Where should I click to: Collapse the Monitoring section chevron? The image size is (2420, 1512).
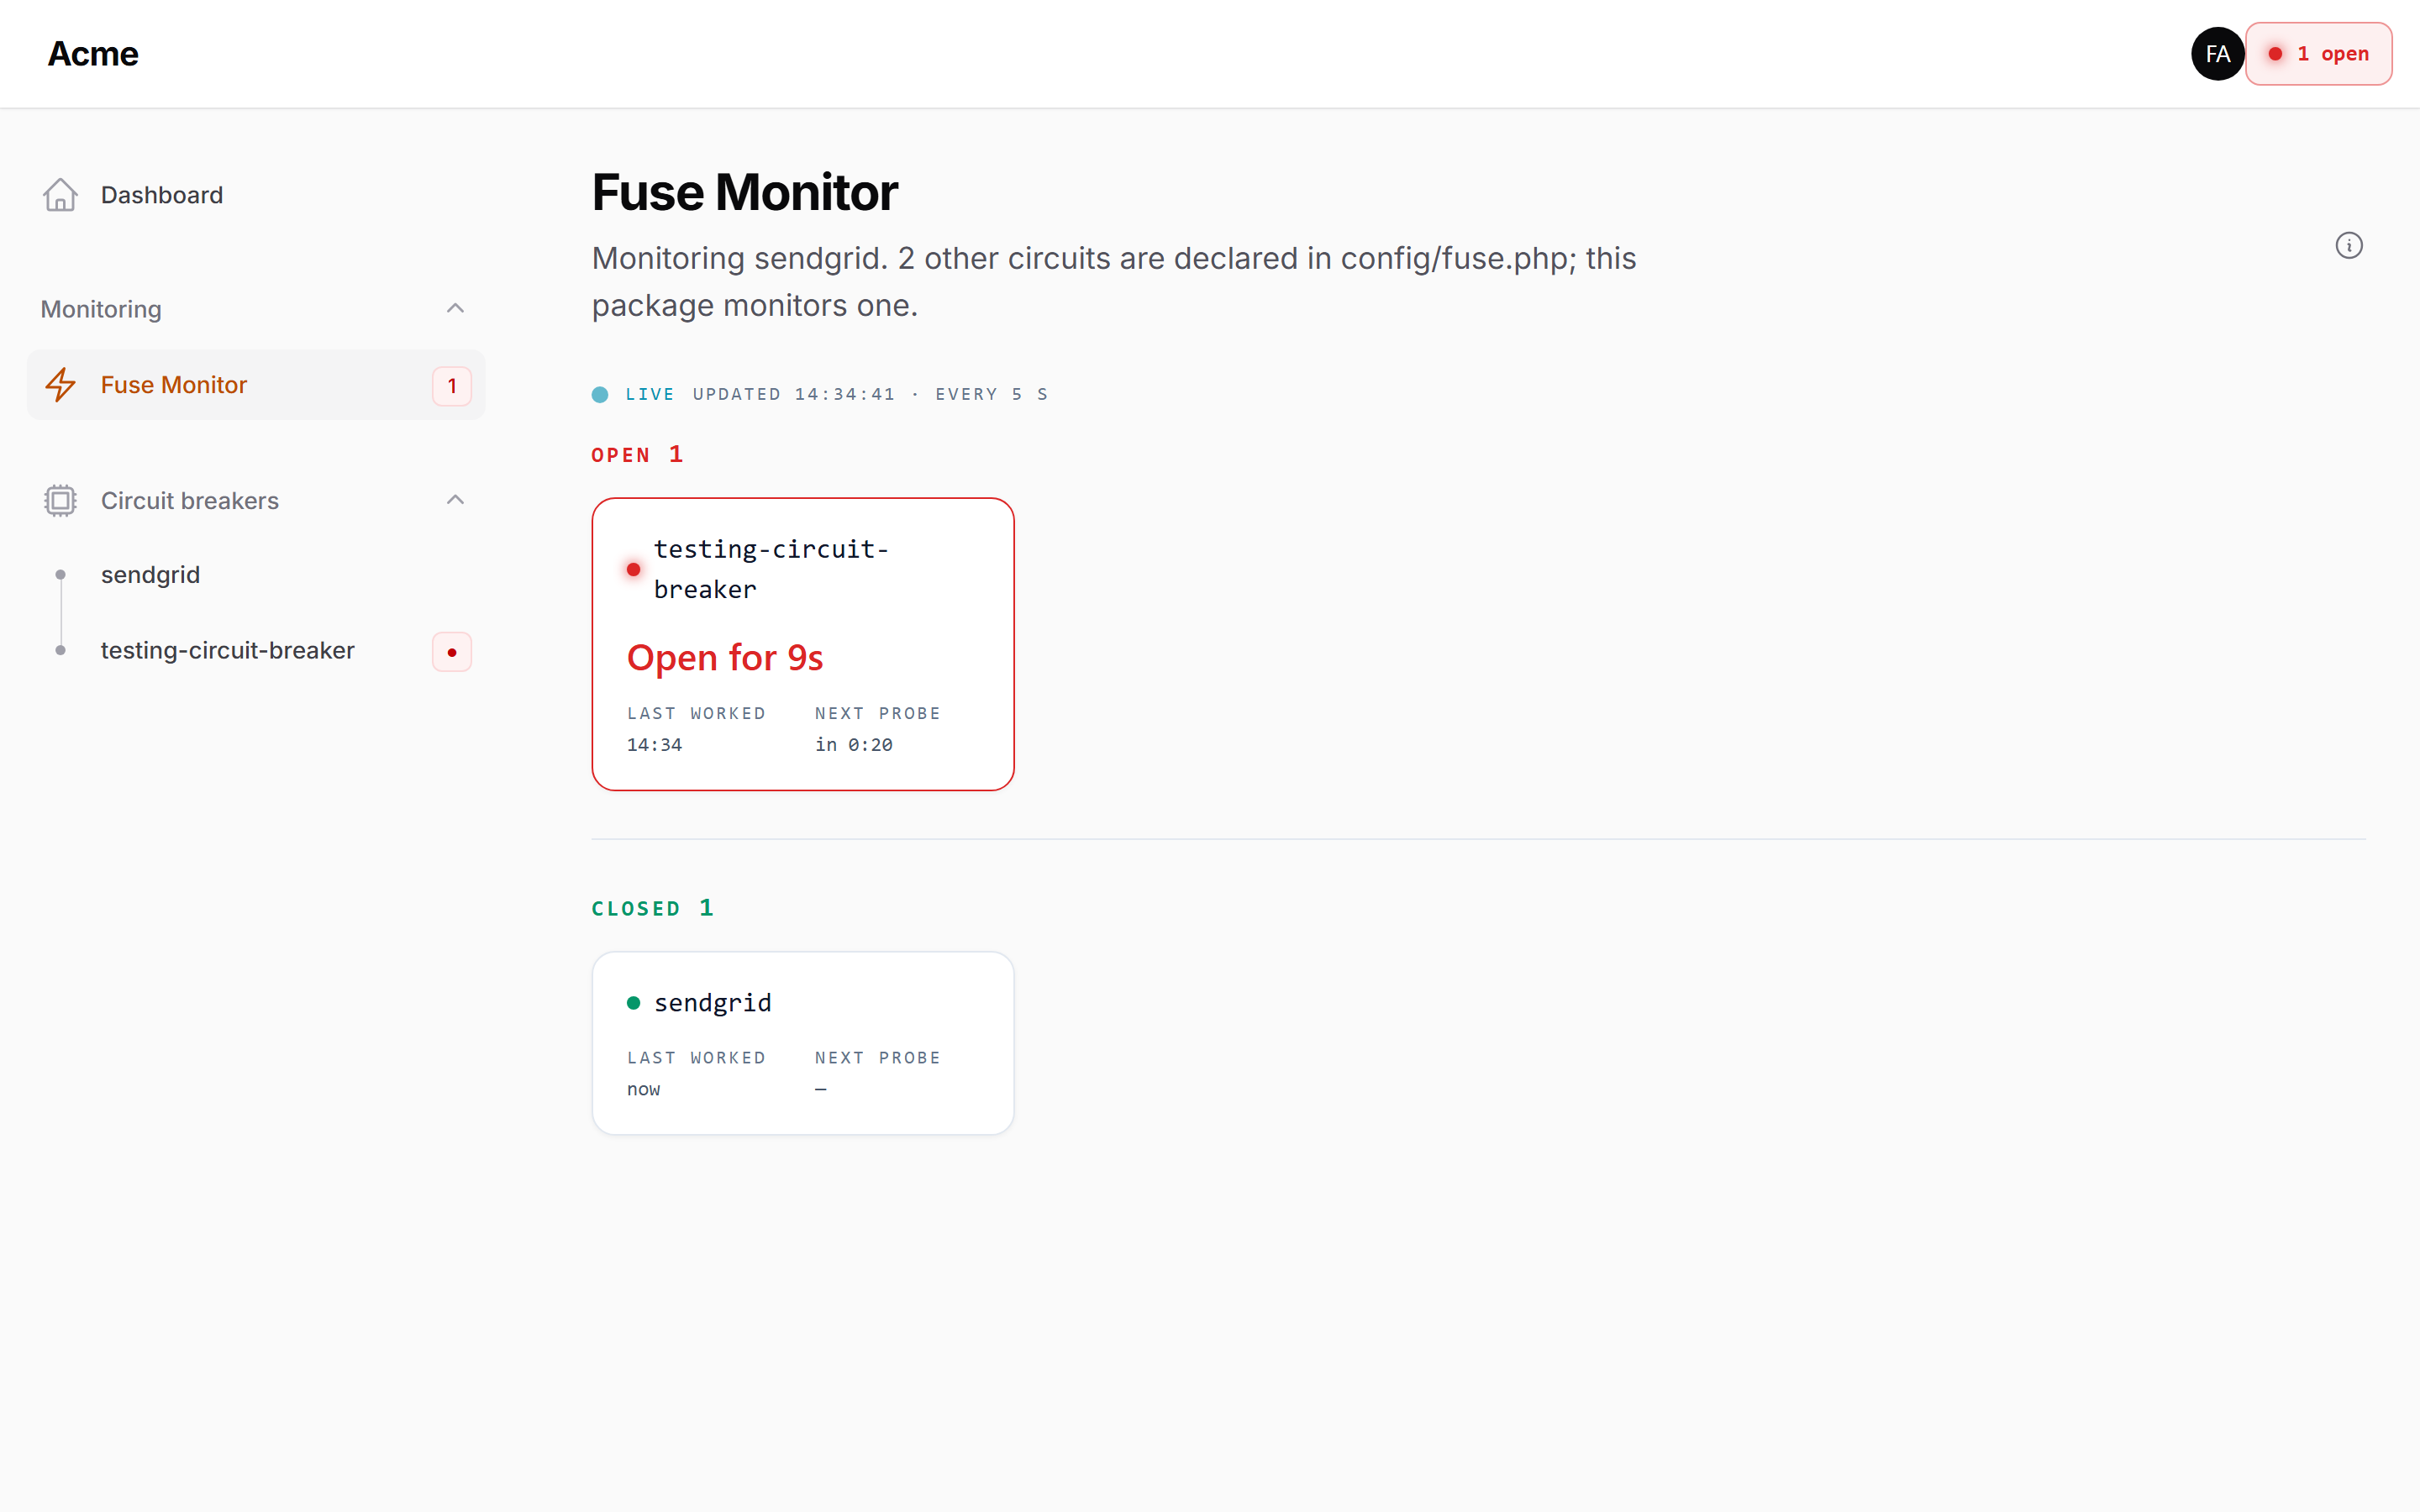[455, 308]
